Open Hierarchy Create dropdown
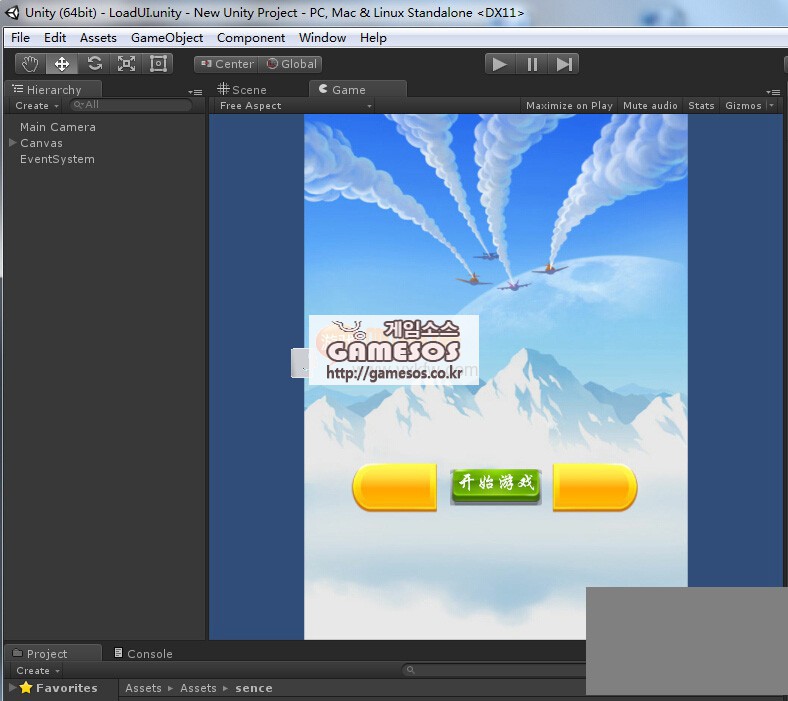 [37, 106]
